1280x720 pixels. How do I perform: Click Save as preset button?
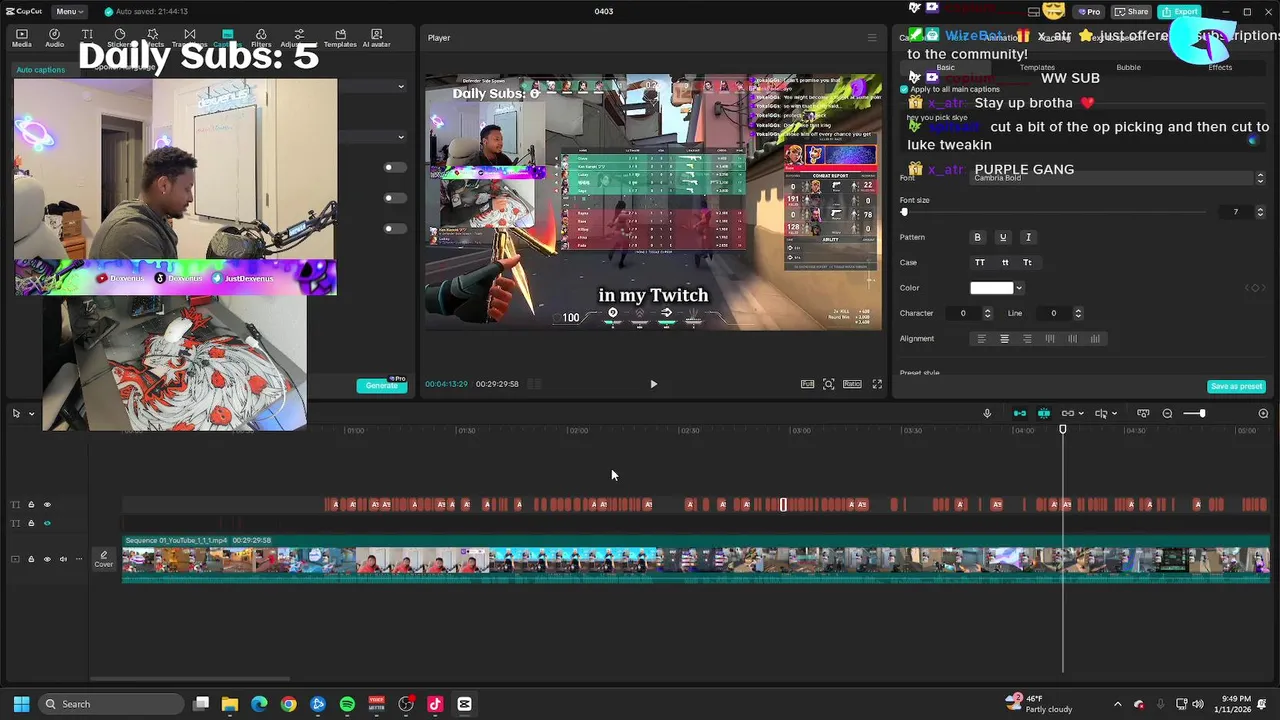point(1237,386)
